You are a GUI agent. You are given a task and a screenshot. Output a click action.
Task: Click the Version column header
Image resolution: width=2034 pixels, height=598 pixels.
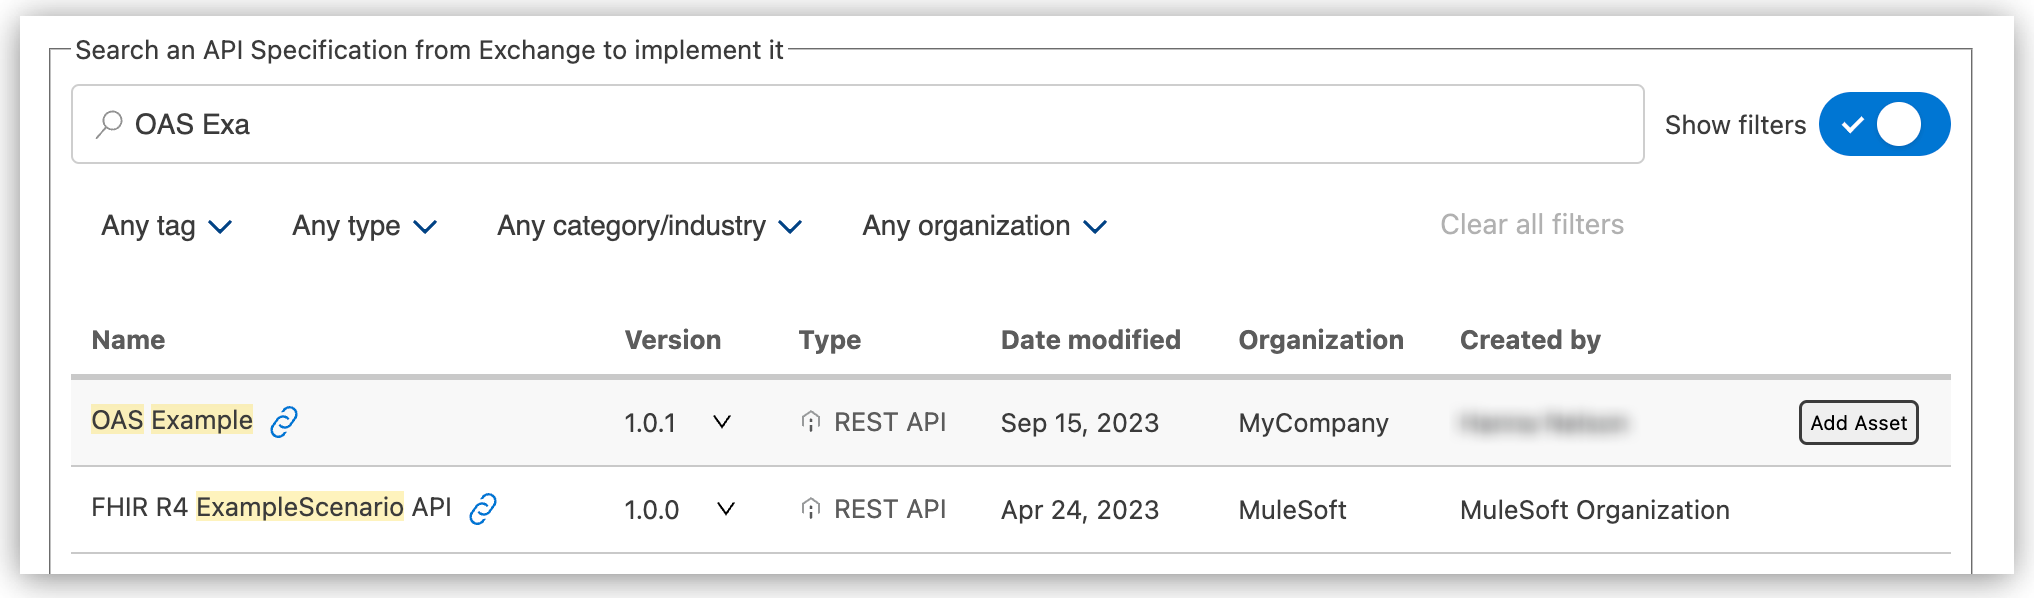click(672, 340)
